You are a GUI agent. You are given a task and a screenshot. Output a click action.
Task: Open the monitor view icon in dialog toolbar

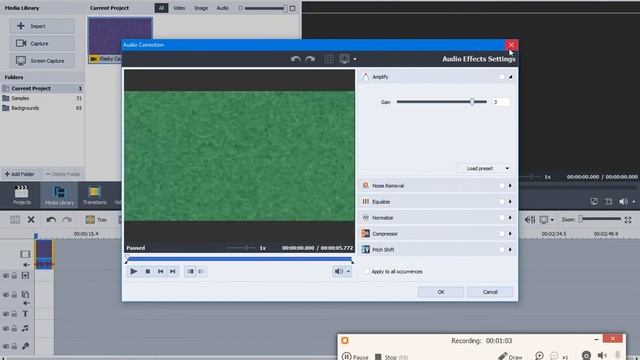tap(344, 59)
